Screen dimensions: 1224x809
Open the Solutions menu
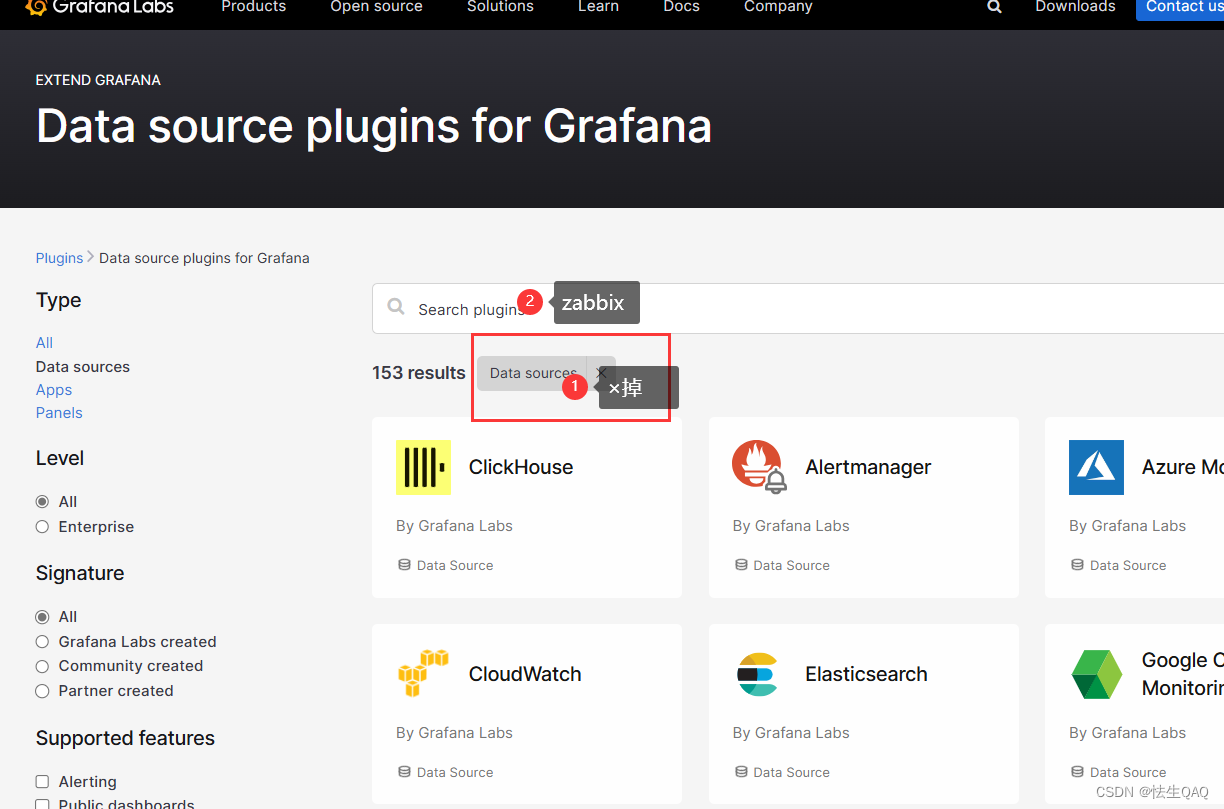pos(500,7)
